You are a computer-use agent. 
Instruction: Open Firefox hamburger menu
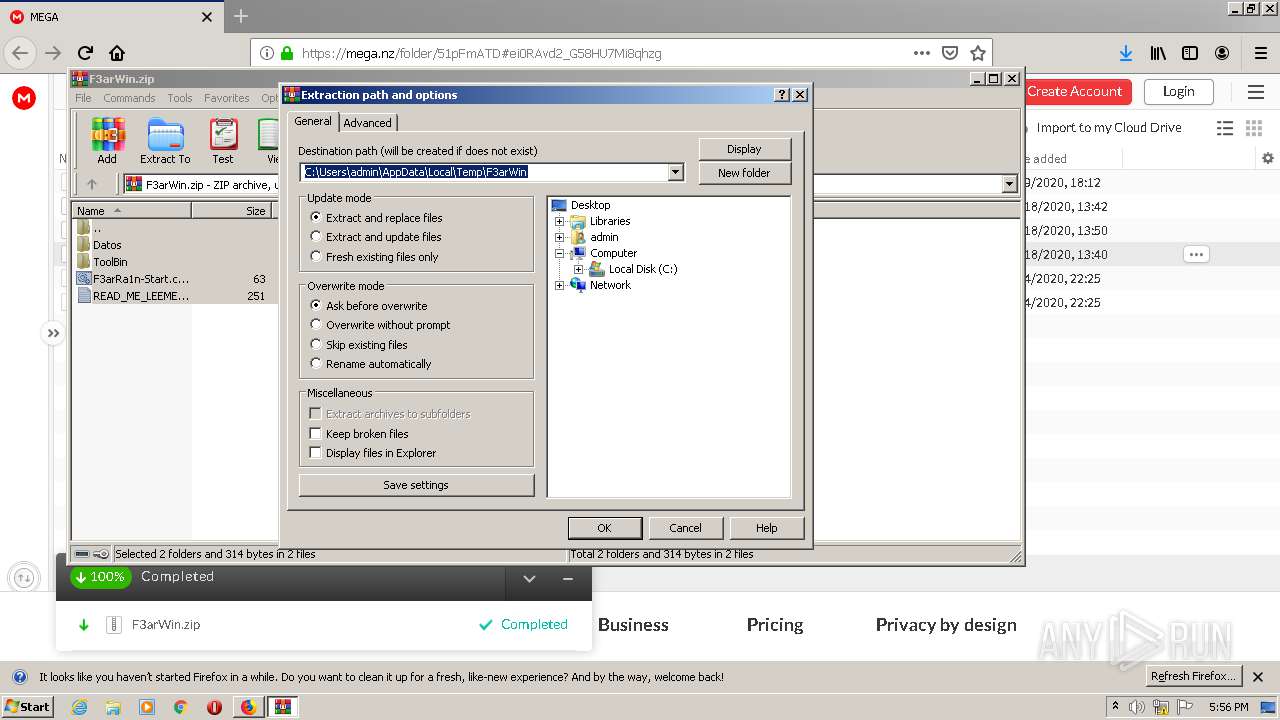point(1260,53)
